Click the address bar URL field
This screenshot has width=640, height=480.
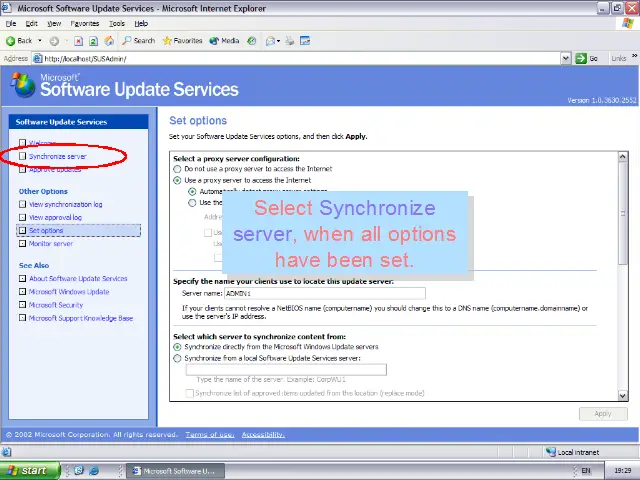297,58
